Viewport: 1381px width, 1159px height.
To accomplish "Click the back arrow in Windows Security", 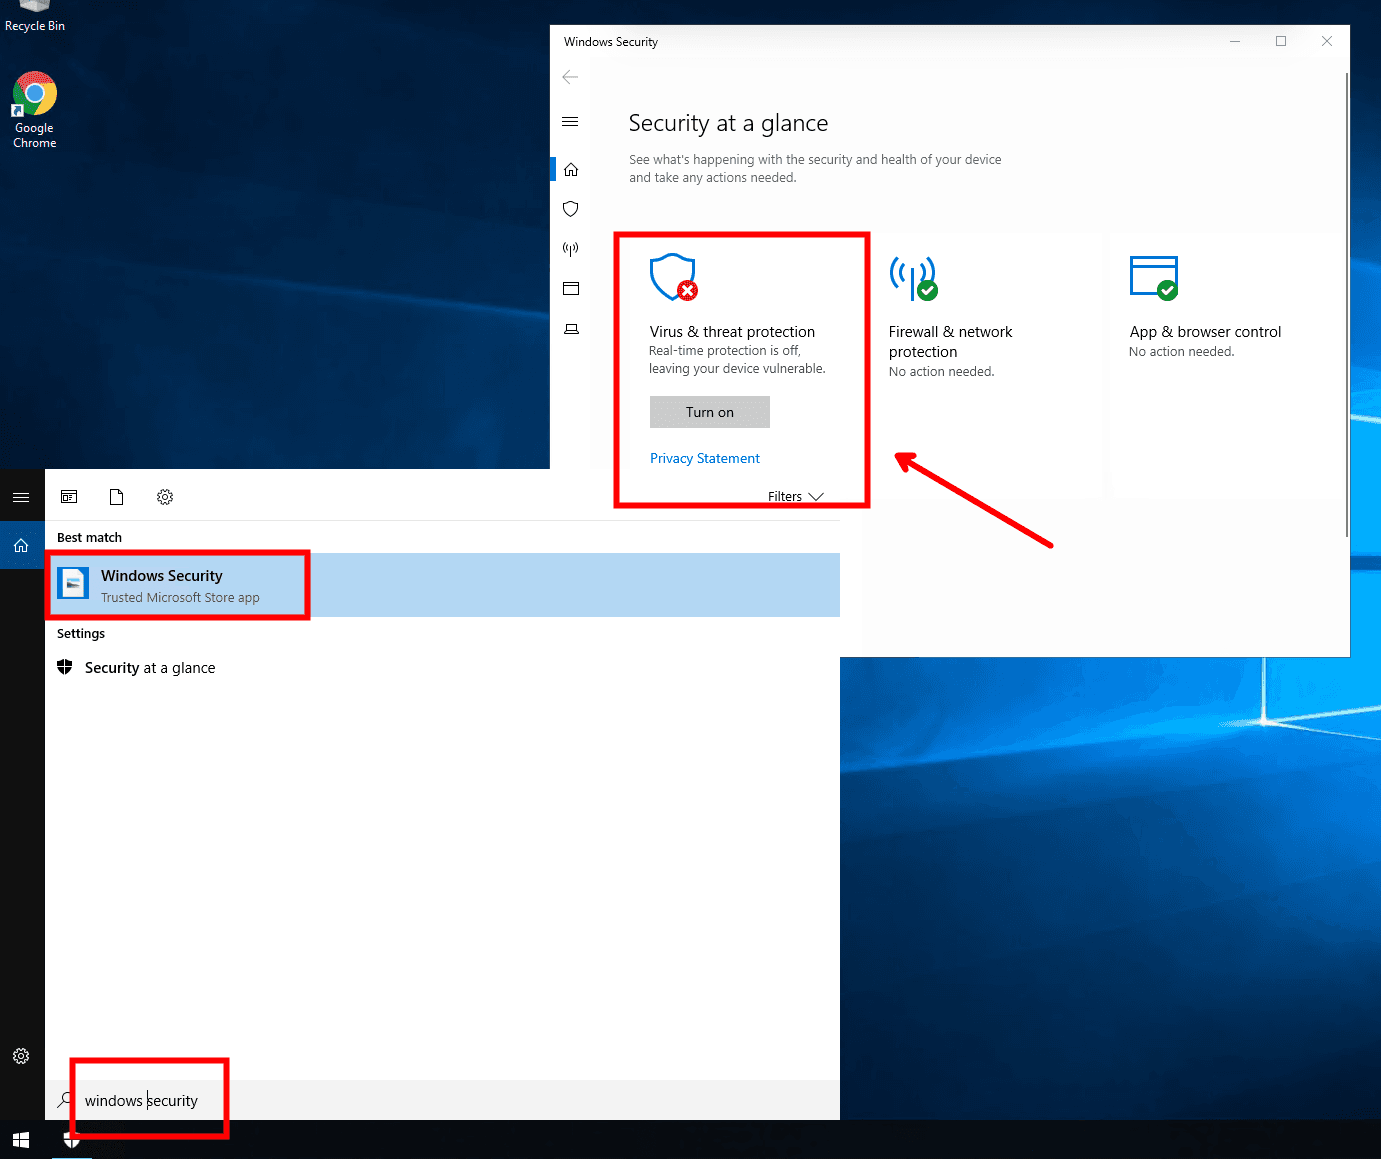I will tap(571, 77).
